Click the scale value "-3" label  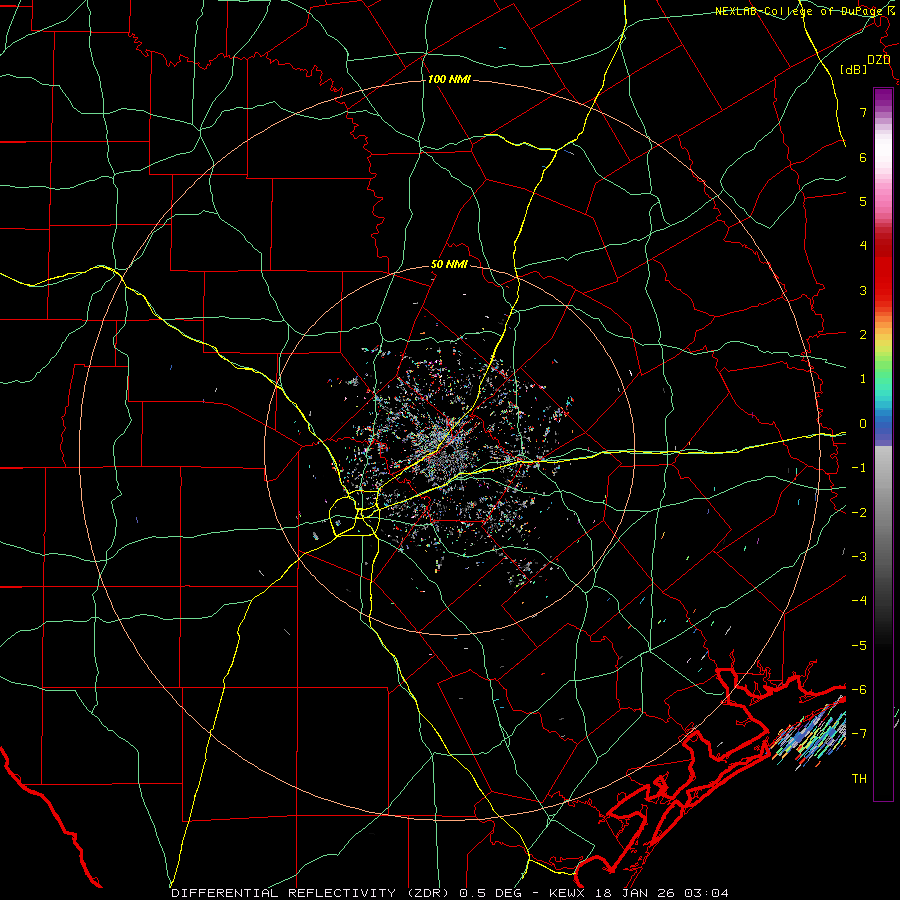pyautogui.click(x=859, y=556)
